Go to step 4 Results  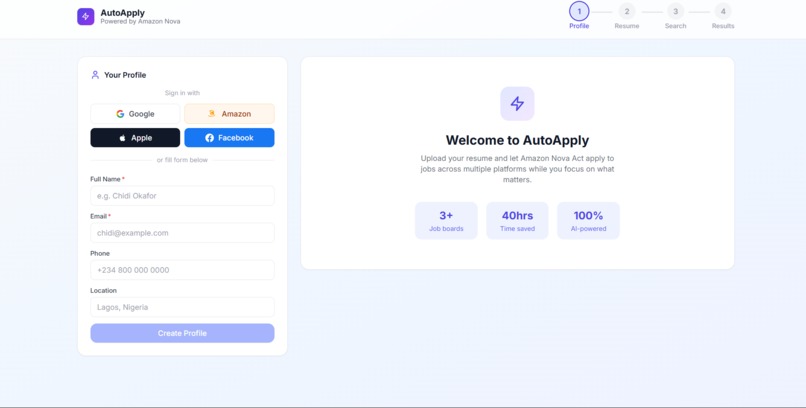coord(723,16)
